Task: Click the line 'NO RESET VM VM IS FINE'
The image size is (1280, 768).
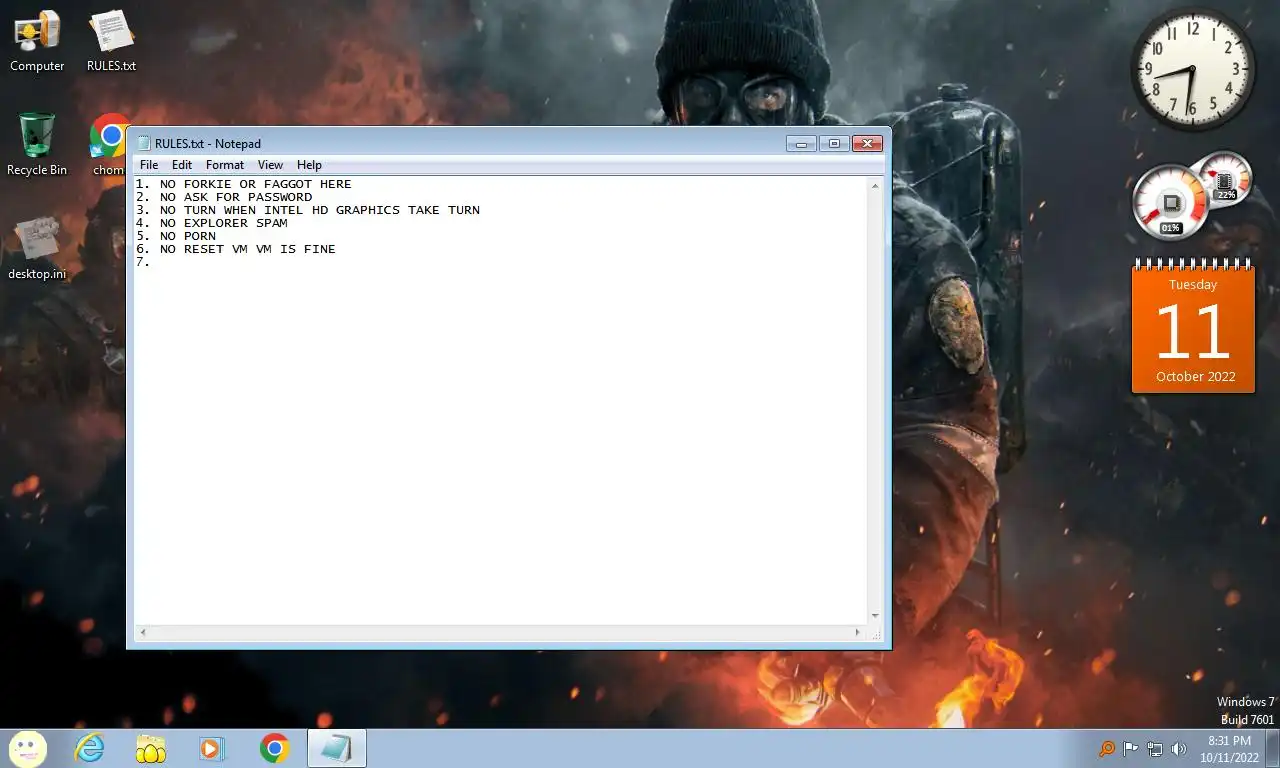Action: [x=248, y=249]
